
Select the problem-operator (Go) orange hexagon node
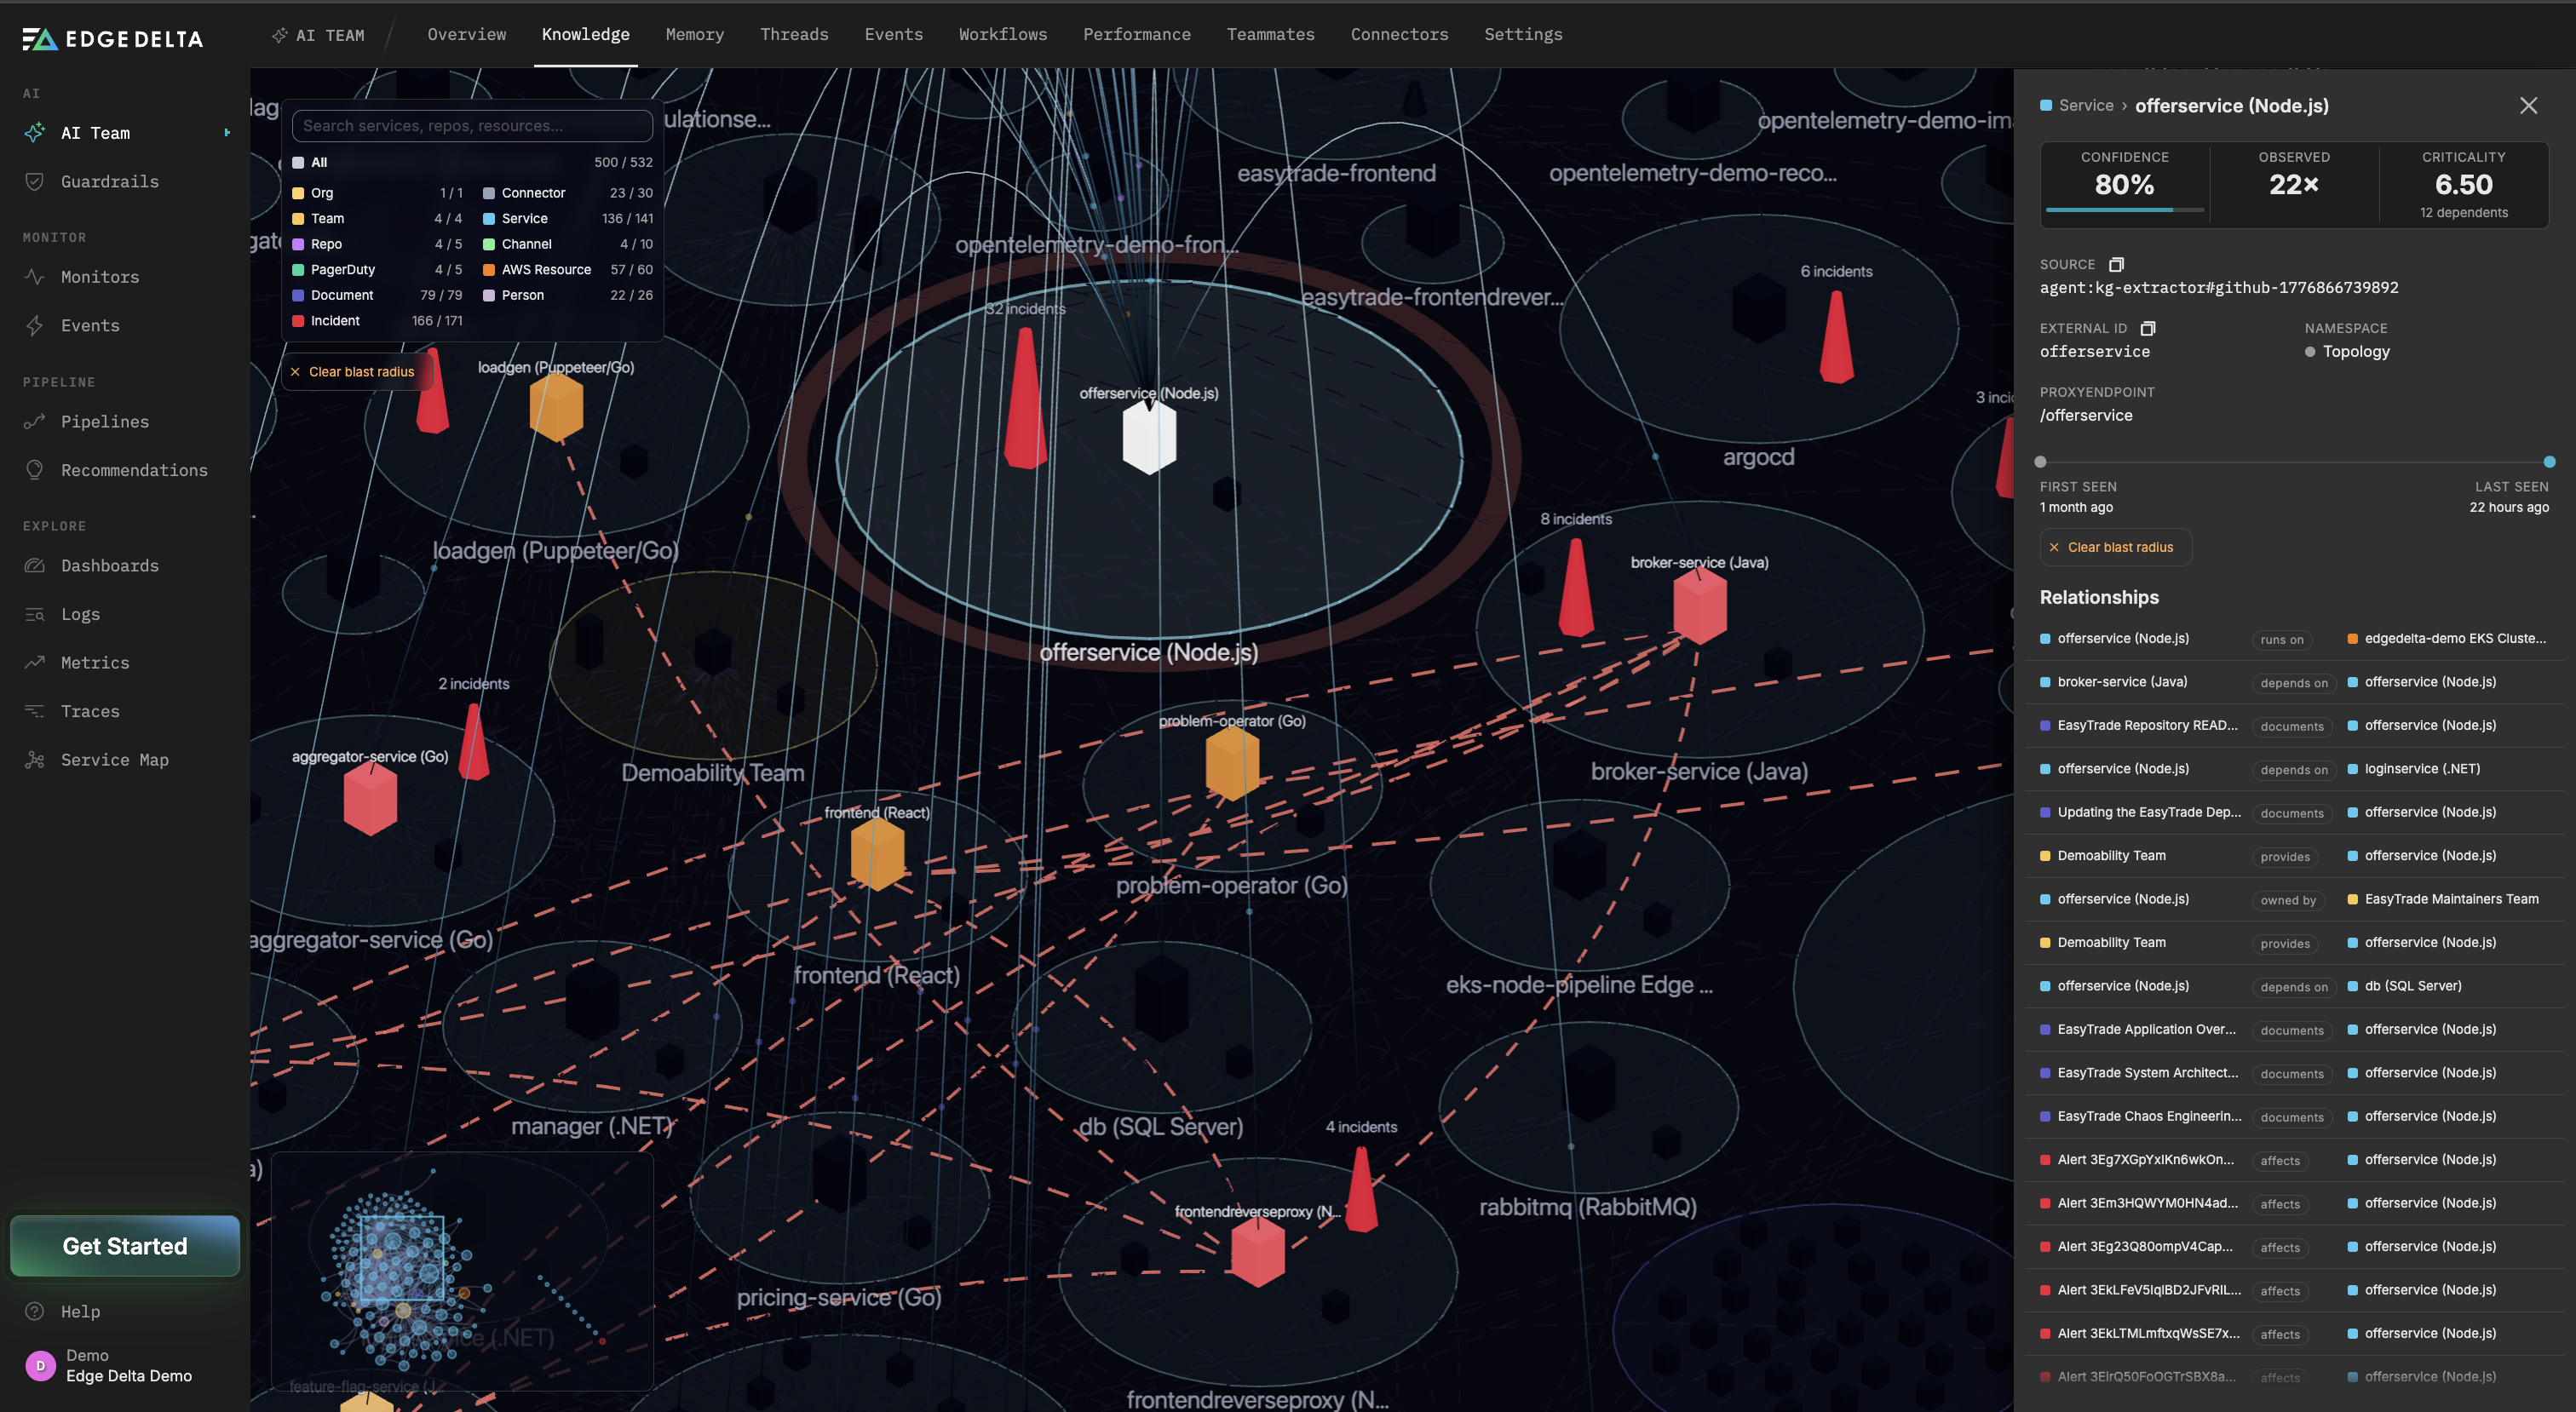1232,763
